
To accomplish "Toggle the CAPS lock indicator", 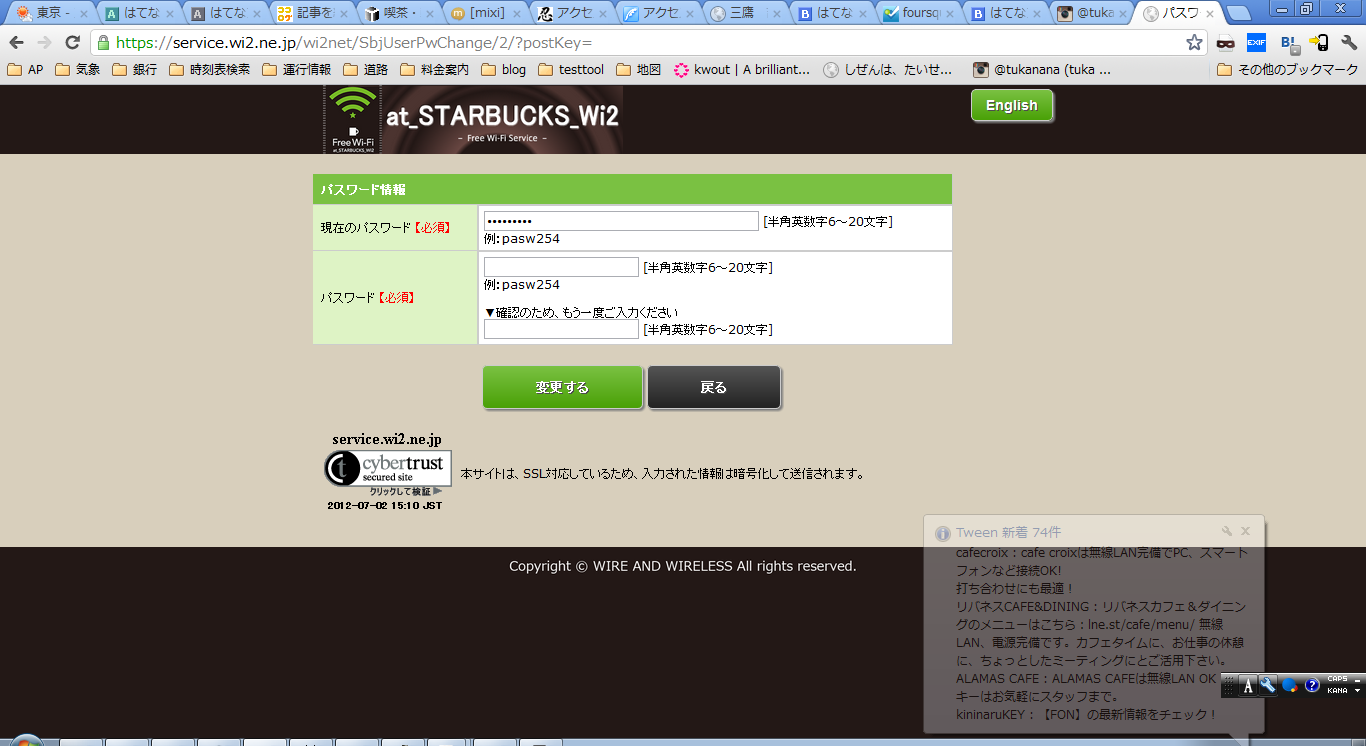I will tap(1336, 680).
